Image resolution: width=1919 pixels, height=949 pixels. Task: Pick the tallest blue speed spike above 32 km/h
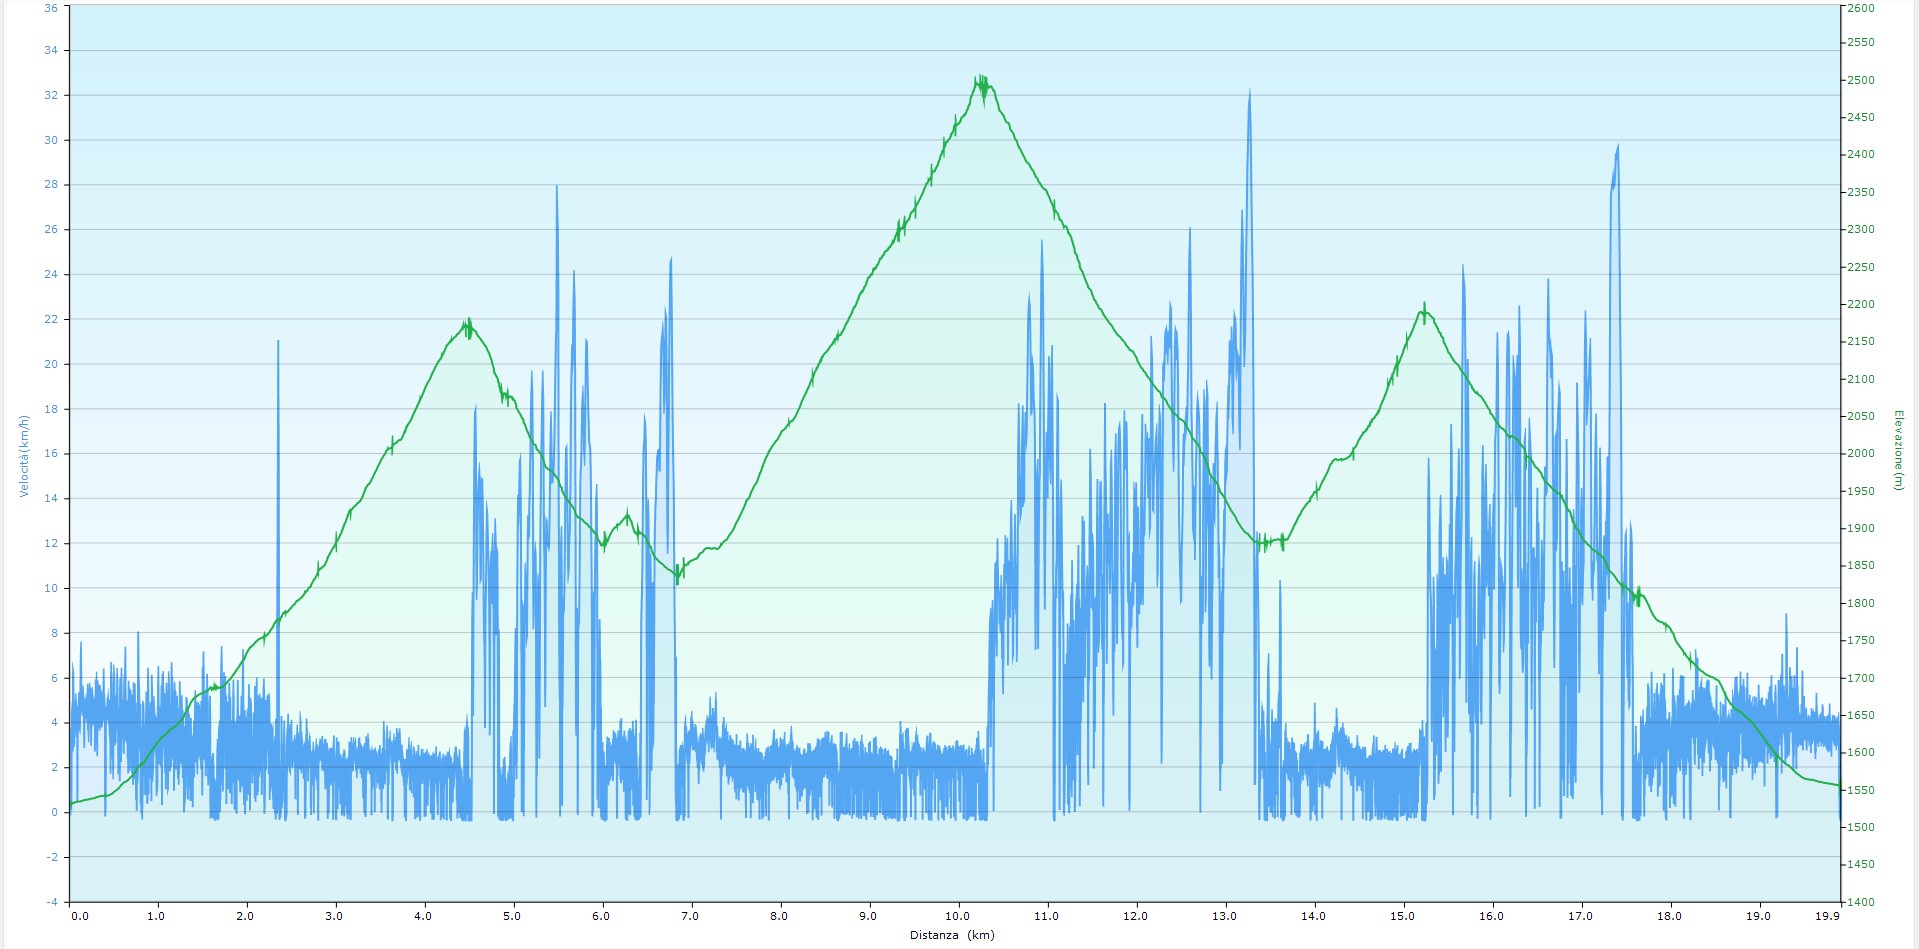(x=1249, y=92)
